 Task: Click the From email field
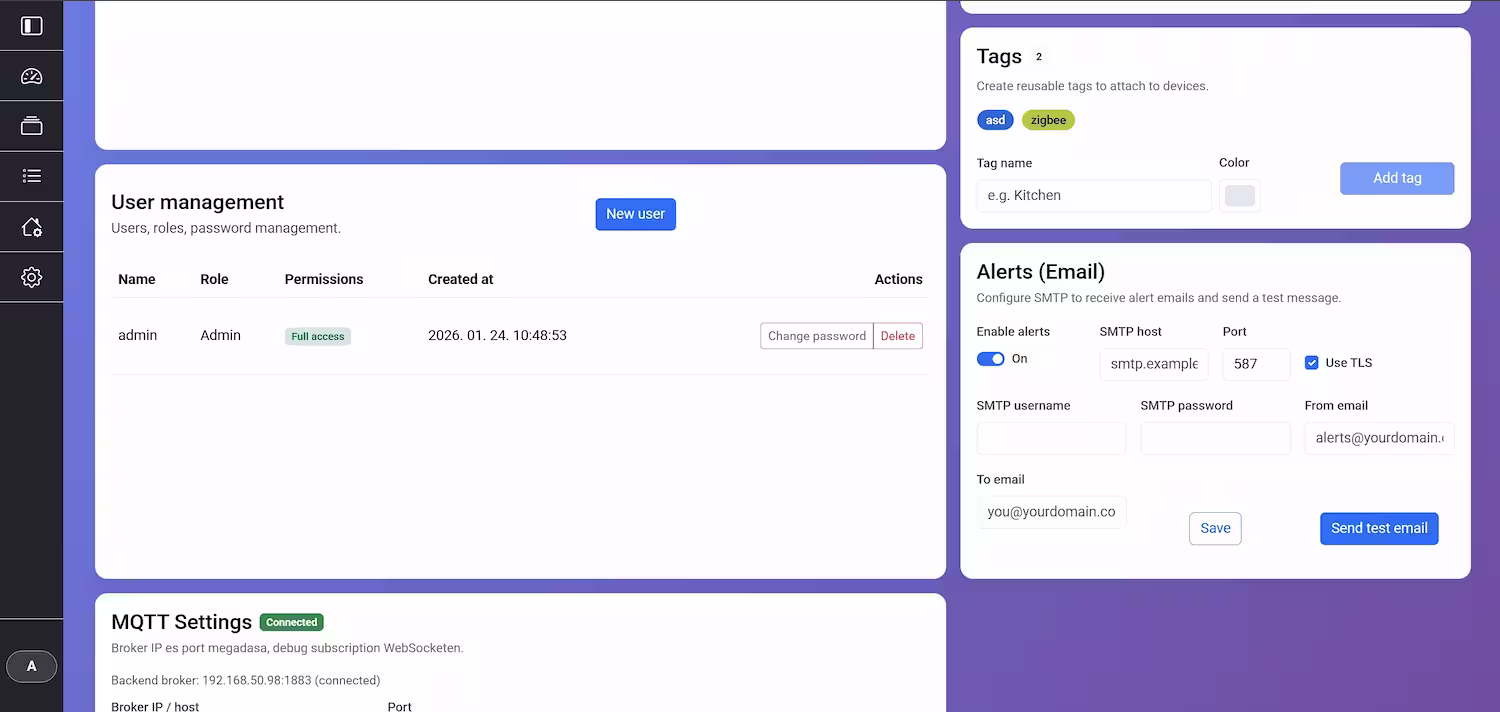pyautogui.click(x=1380, y=438)
